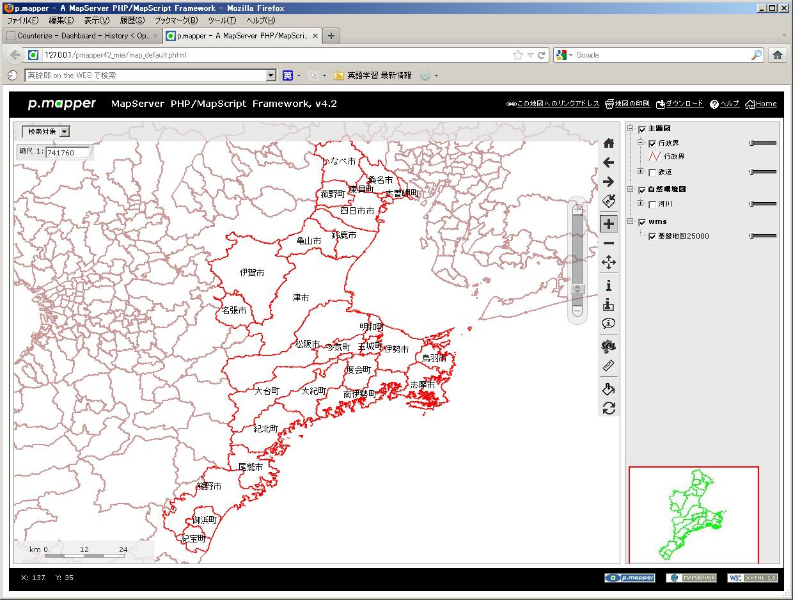Switch to the Counterize Dashboard tab

tap(80, 35)
